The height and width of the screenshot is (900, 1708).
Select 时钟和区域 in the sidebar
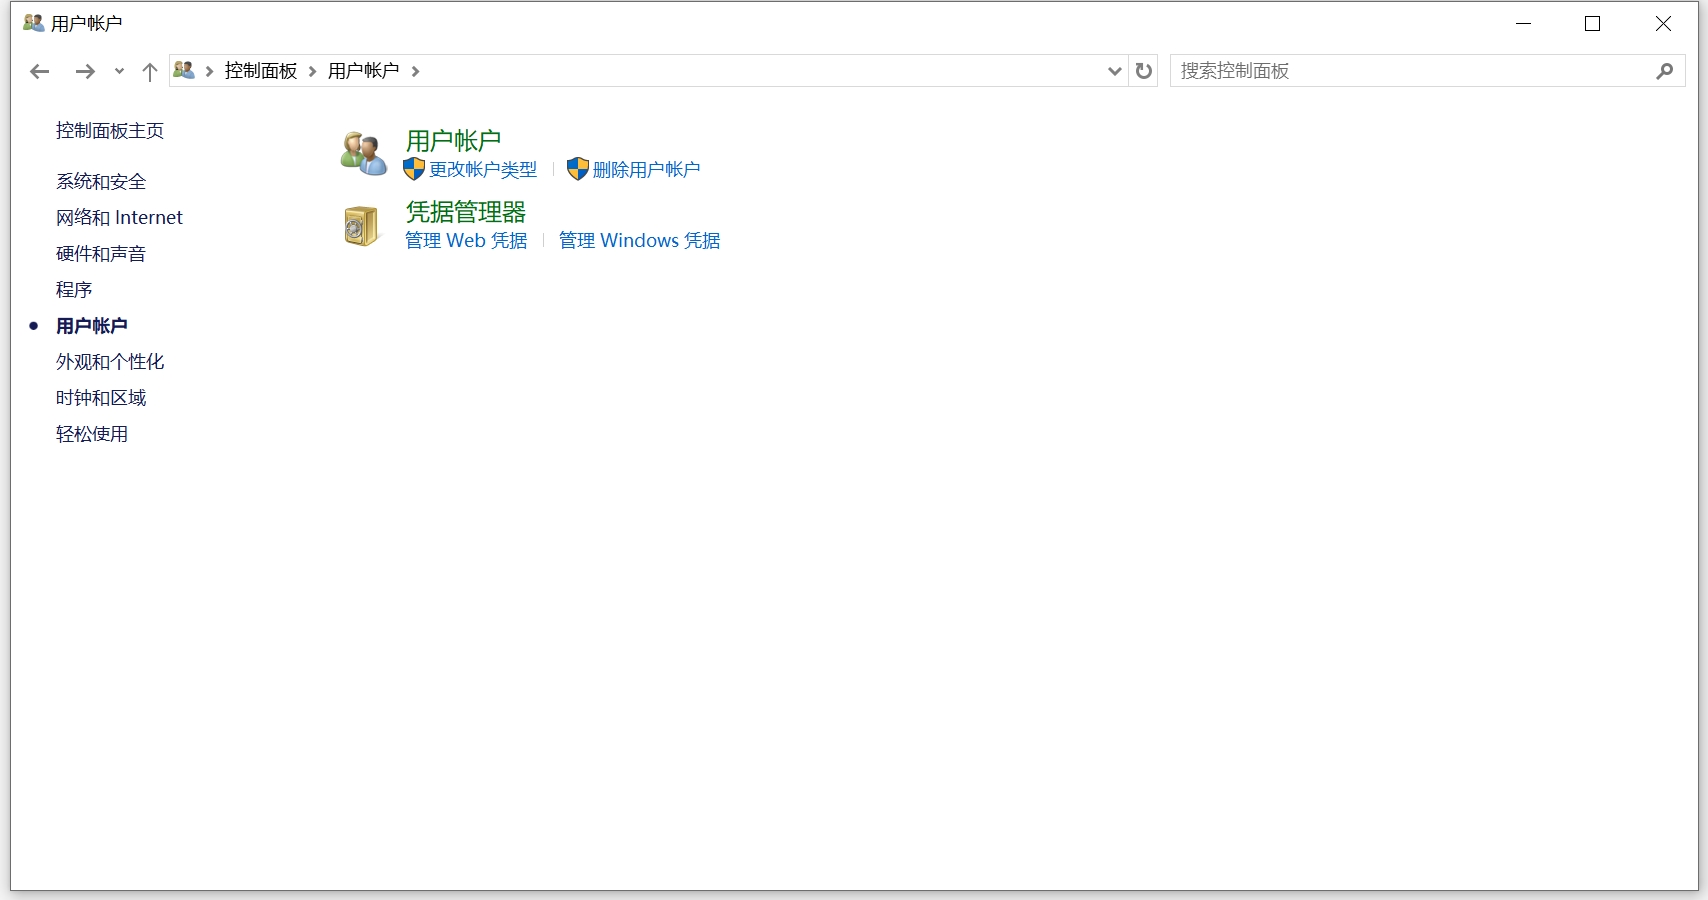101,397
